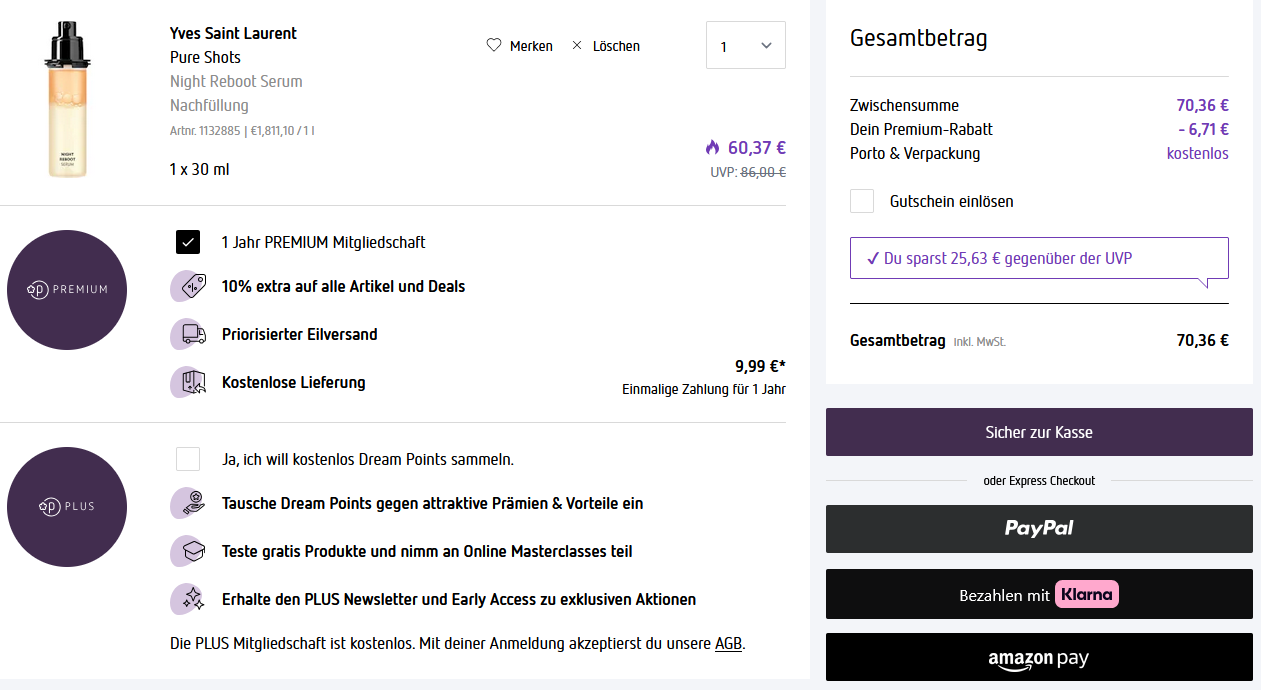Click the serum product thumbnail image

[67, 102]
